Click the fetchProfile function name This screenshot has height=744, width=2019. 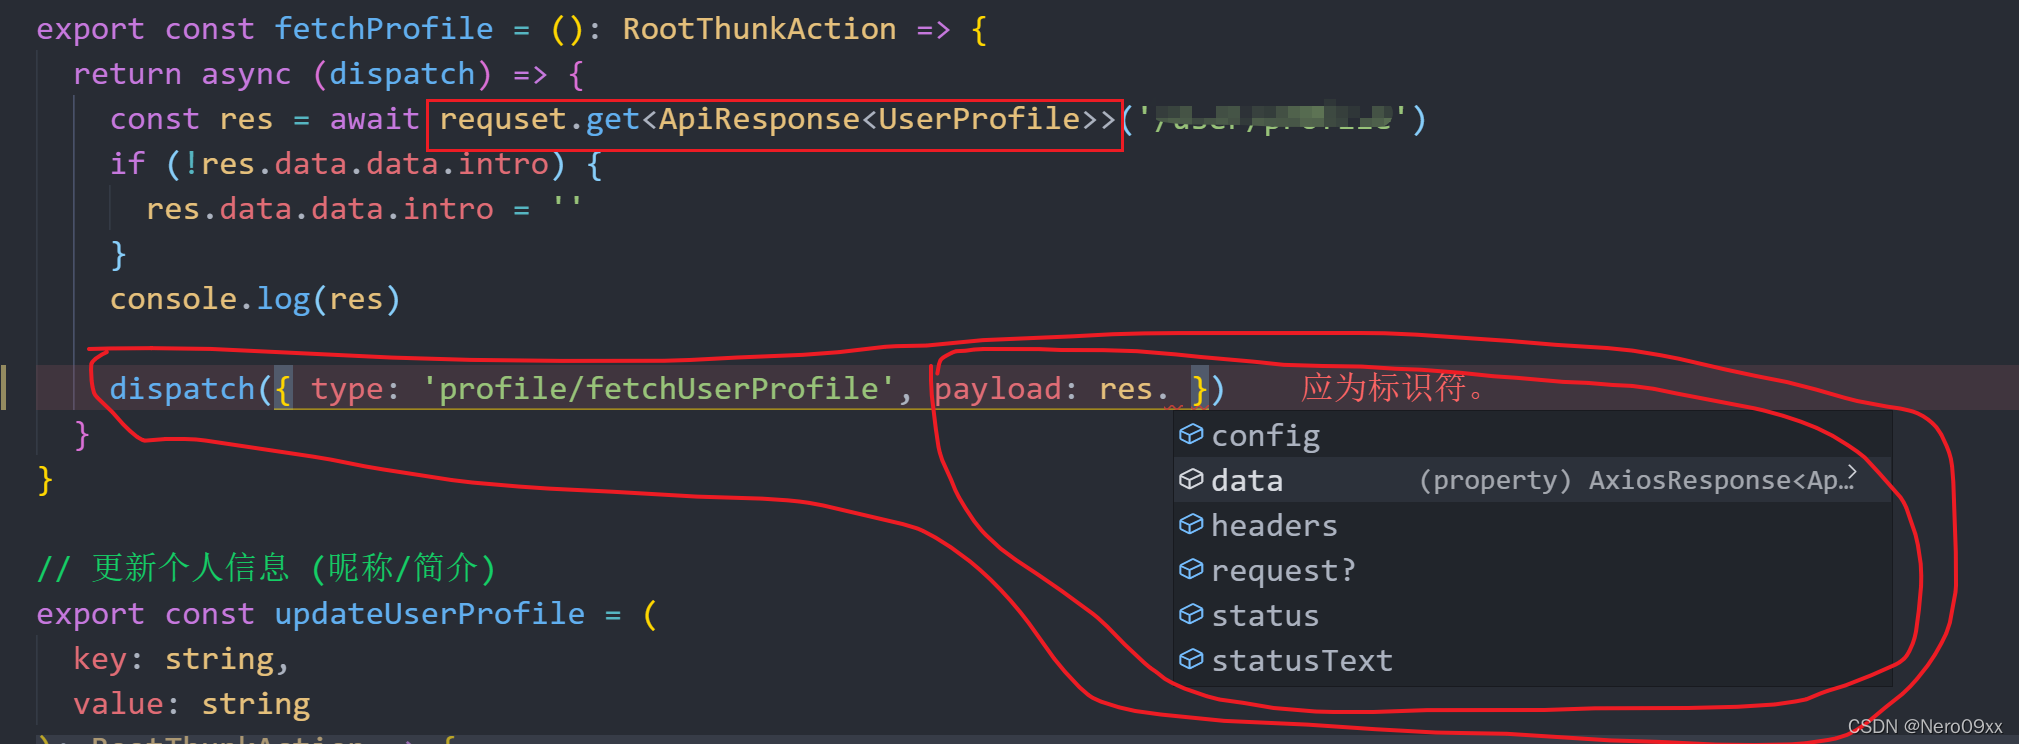point(384,29)
